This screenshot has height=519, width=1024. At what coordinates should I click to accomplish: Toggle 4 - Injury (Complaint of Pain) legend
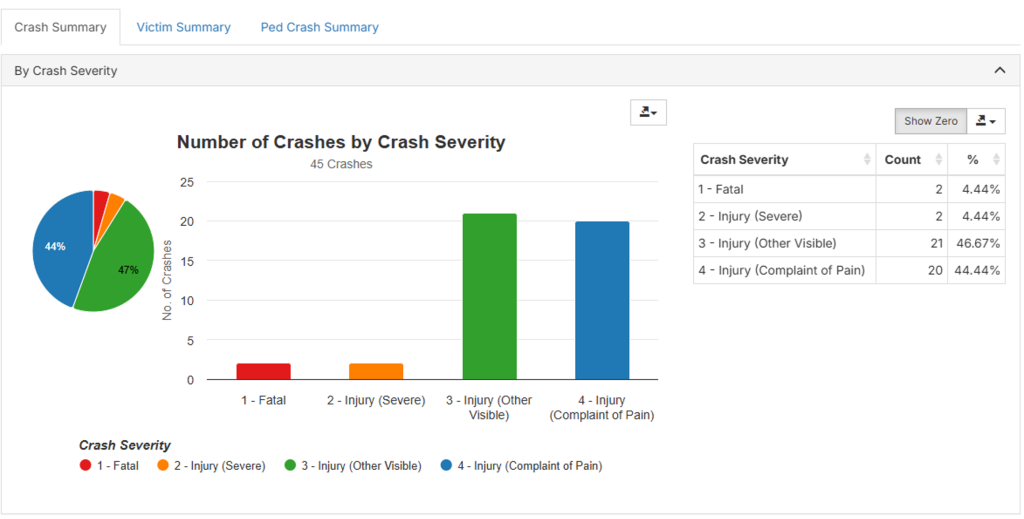tap(521, 466)
